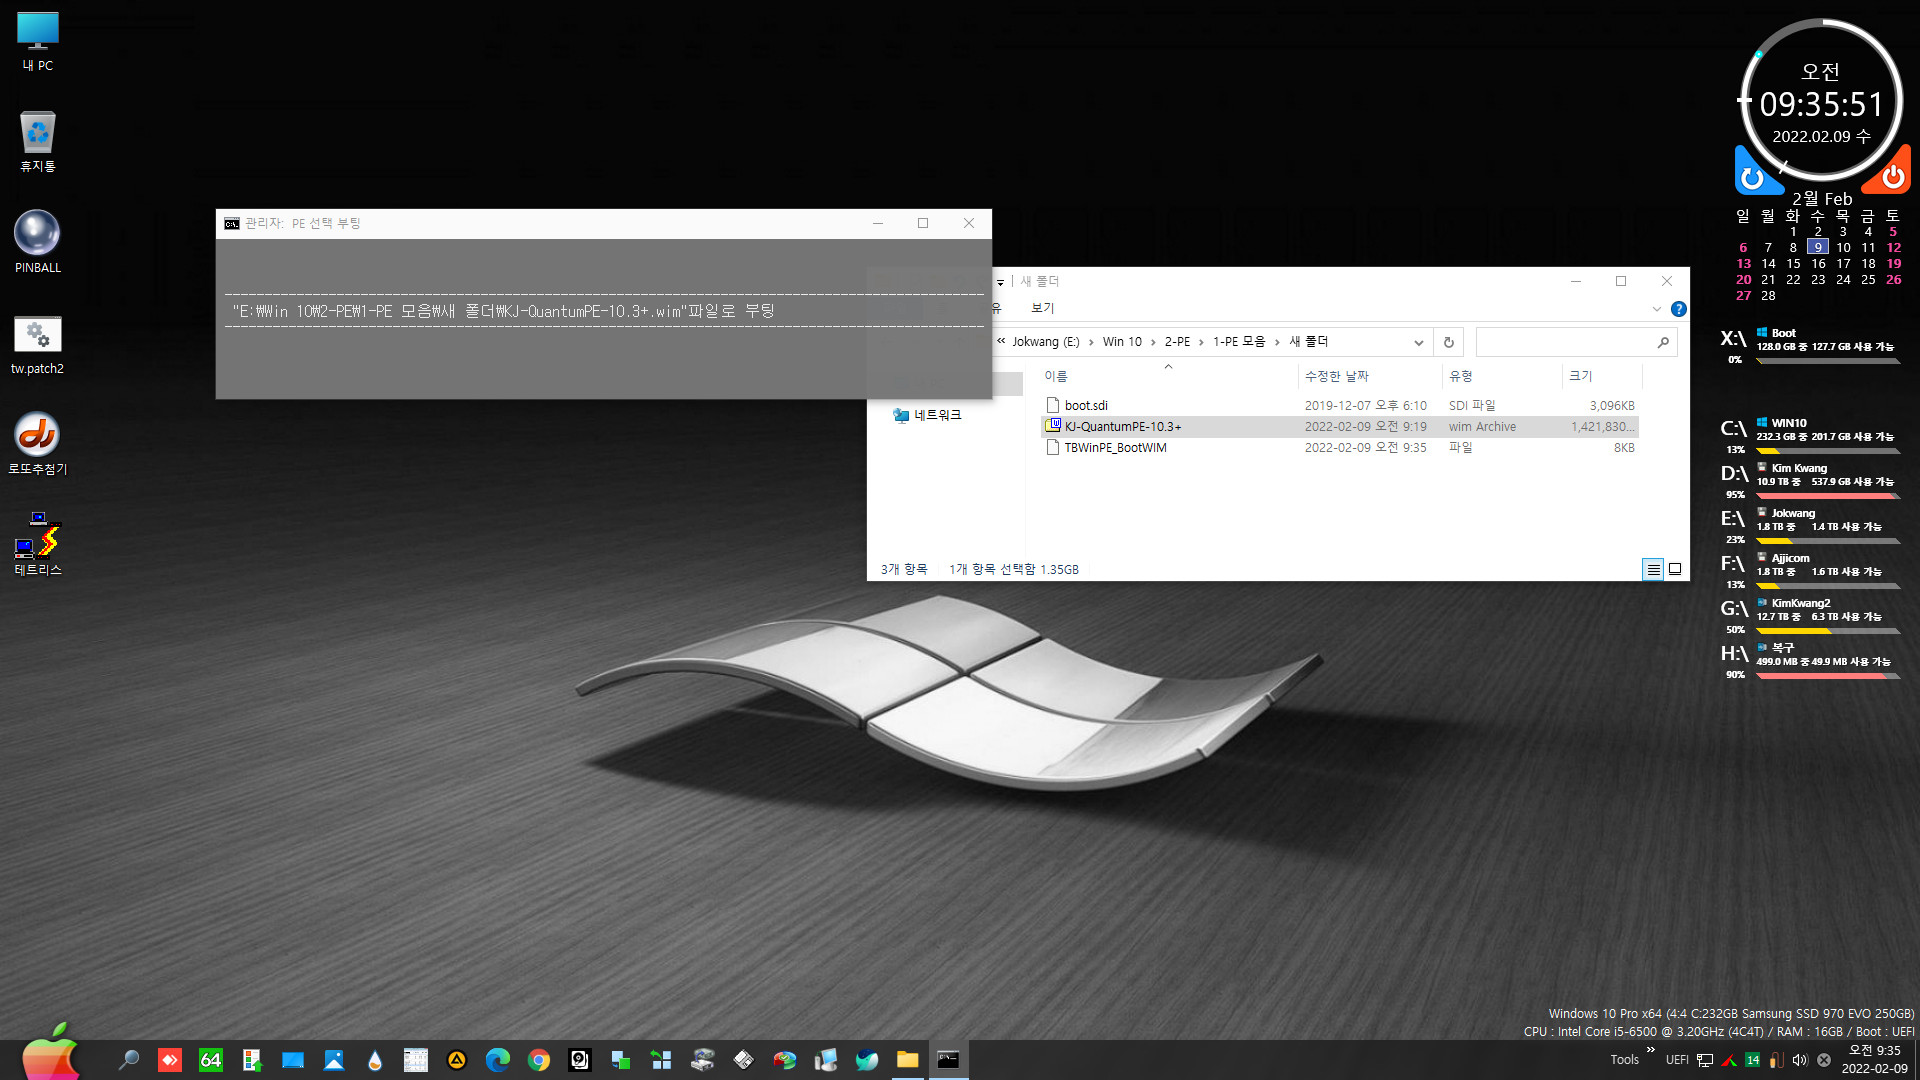Click D:\ Kim Kwang drive usage bar
This screenshot has width=1920, height=1080.
pyautogui.click(x=1827, y=496)
